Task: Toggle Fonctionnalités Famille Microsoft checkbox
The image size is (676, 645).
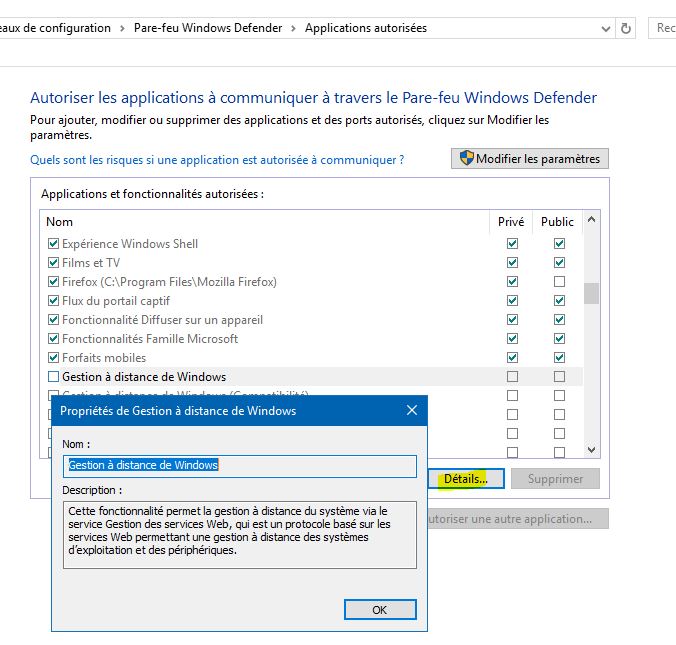Action: pyautogui.click(x=53, y=338)
